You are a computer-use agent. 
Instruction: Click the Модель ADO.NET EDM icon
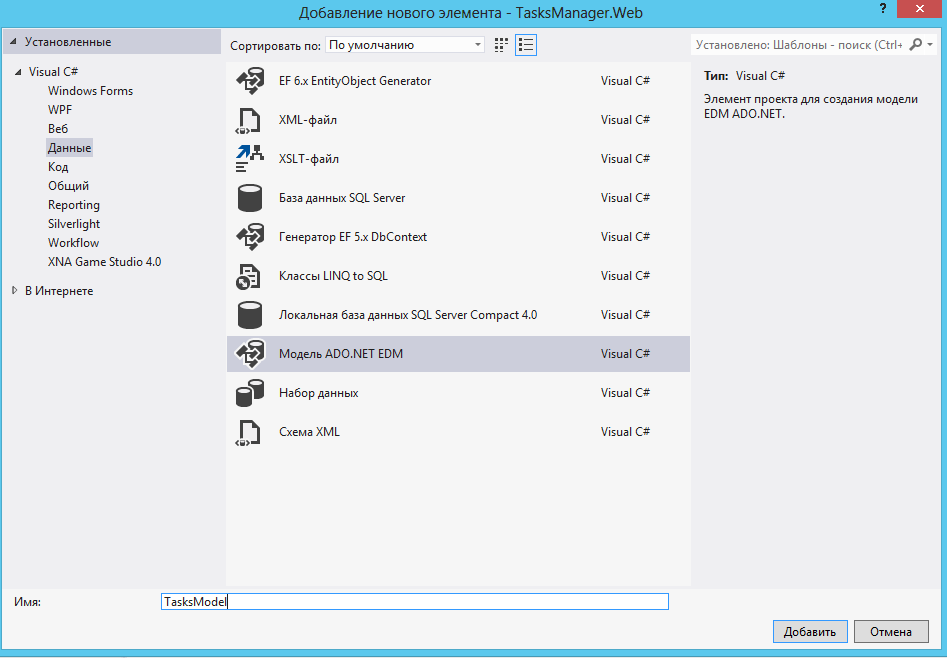[x=250, y=354]
